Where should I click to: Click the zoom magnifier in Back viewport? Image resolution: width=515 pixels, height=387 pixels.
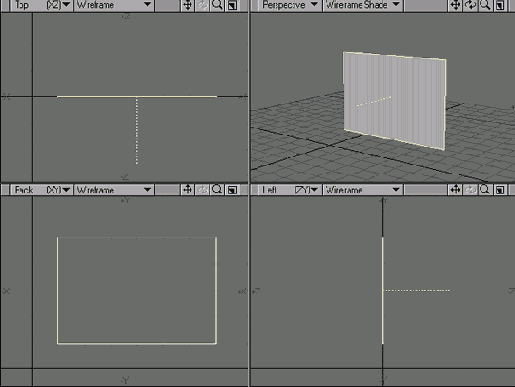point(217,190)
